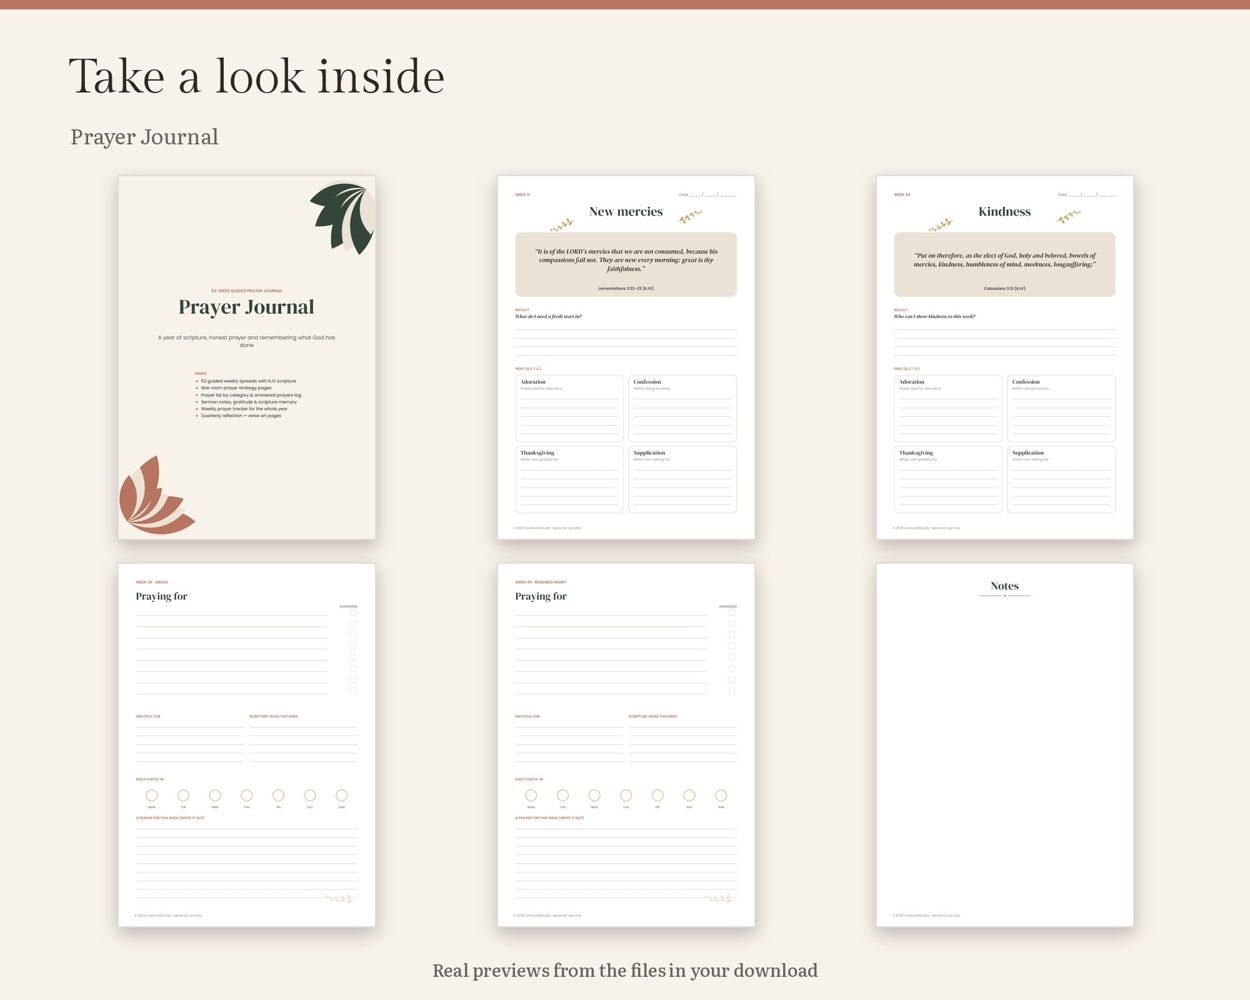Open the Week 11 New mercies page preview

[626, 358]
